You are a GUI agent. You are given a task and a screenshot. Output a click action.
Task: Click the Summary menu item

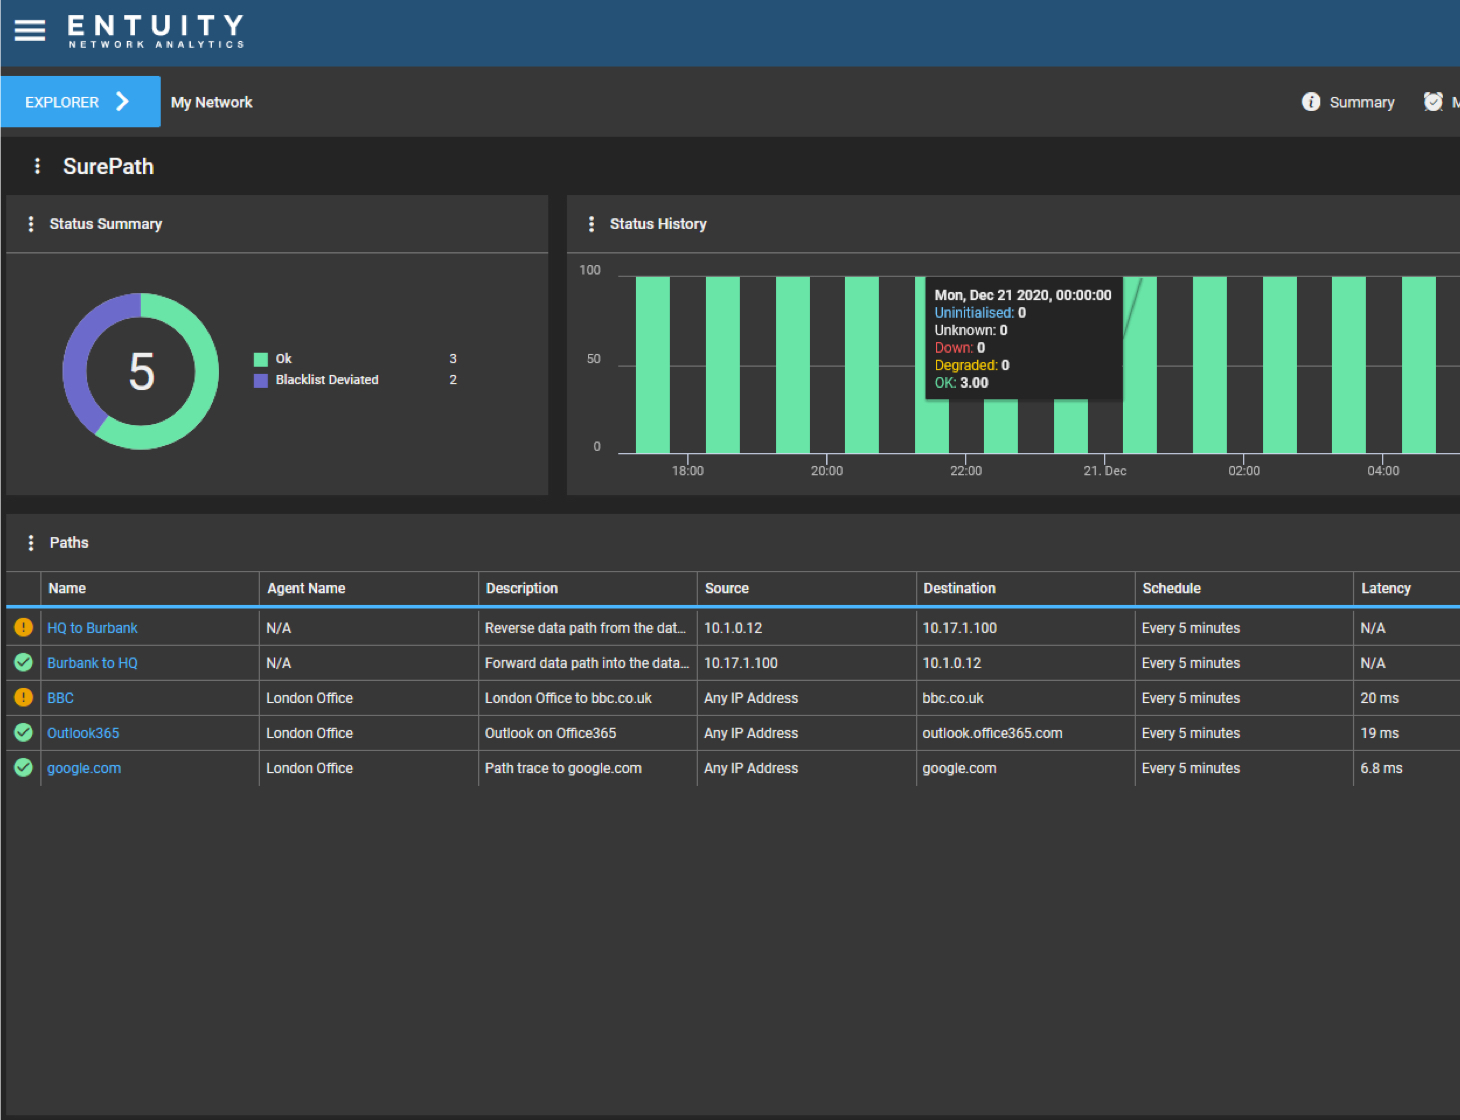1362,101
